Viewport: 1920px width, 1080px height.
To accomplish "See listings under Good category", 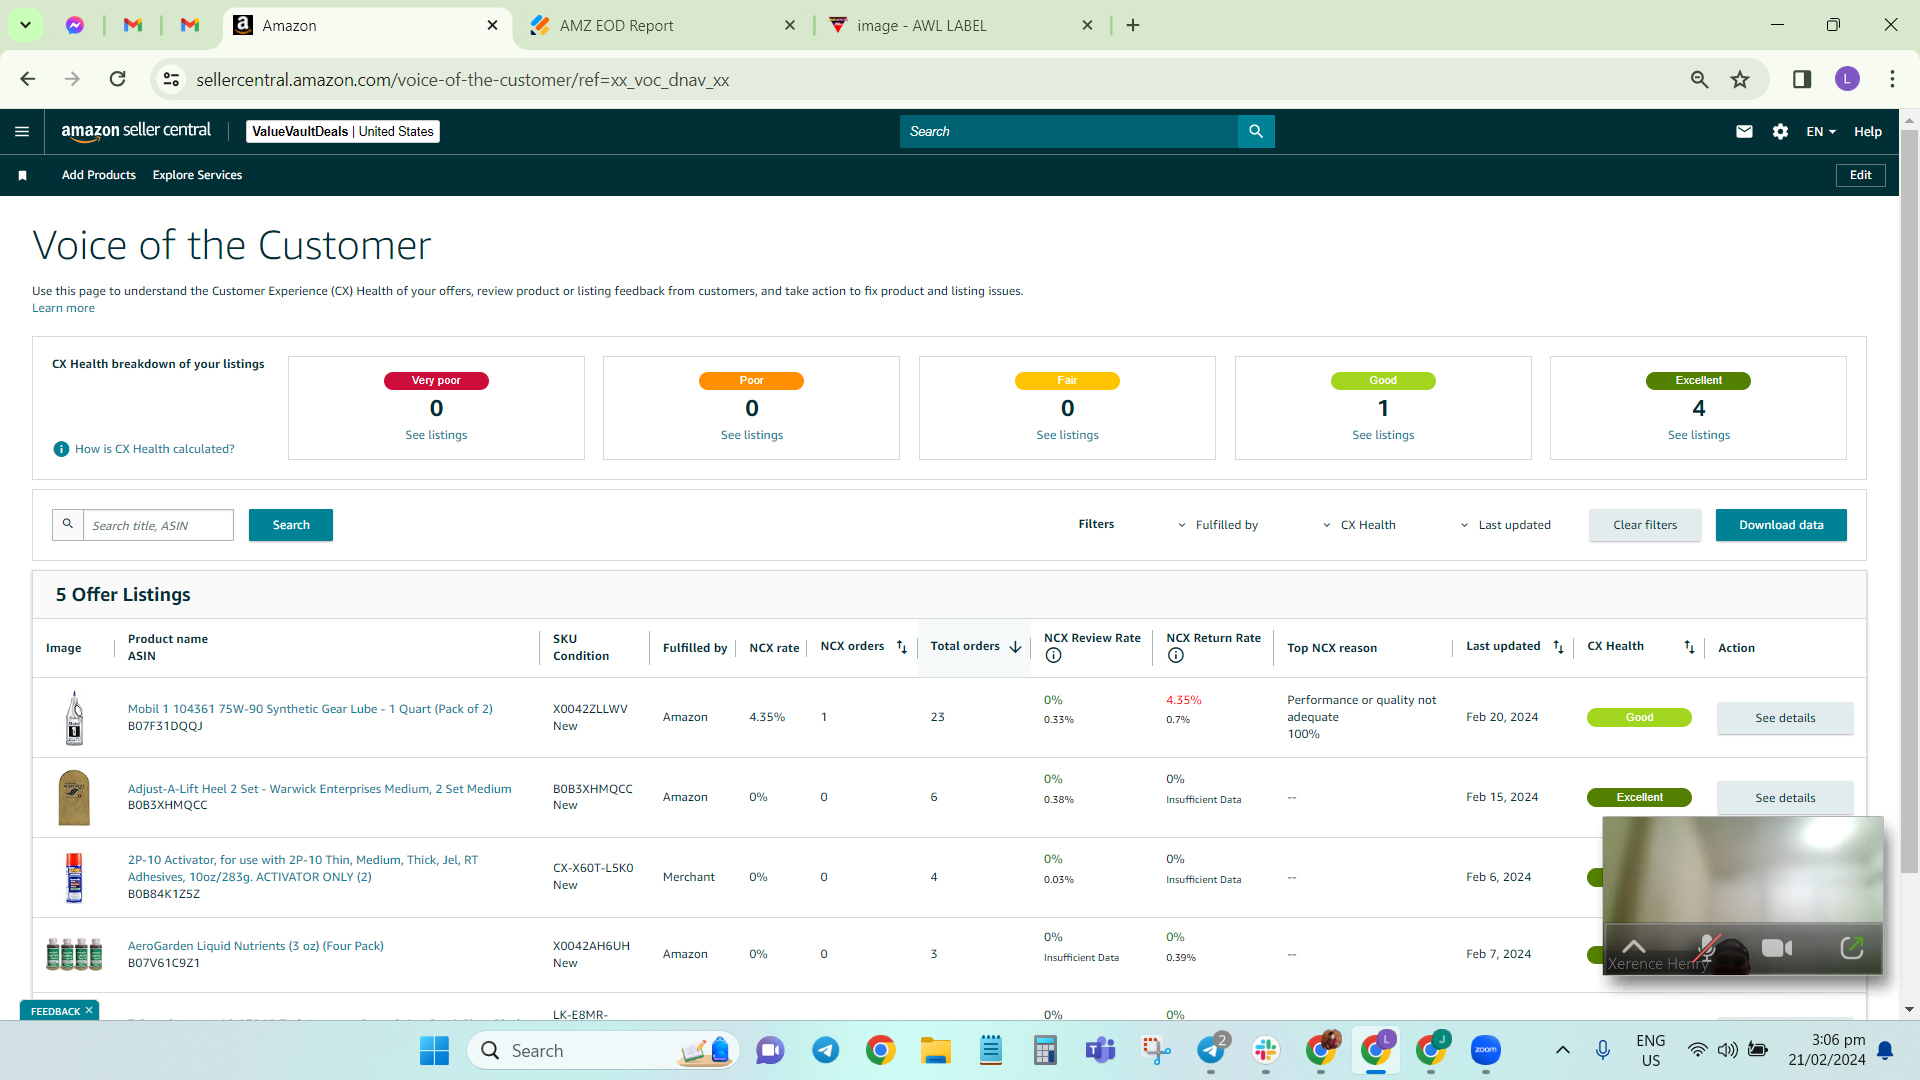I will (x=1383, y=435).
